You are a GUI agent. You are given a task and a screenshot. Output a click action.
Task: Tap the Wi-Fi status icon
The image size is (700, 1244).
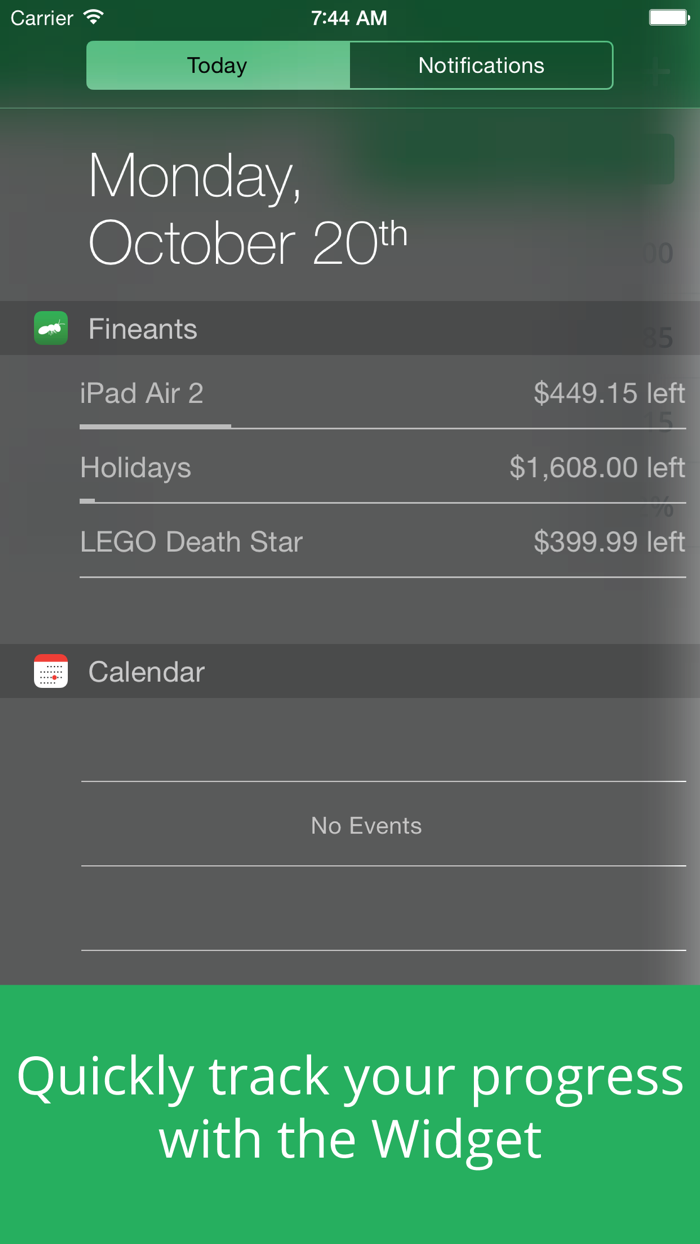pyautogui.click(x=94, y=17)
